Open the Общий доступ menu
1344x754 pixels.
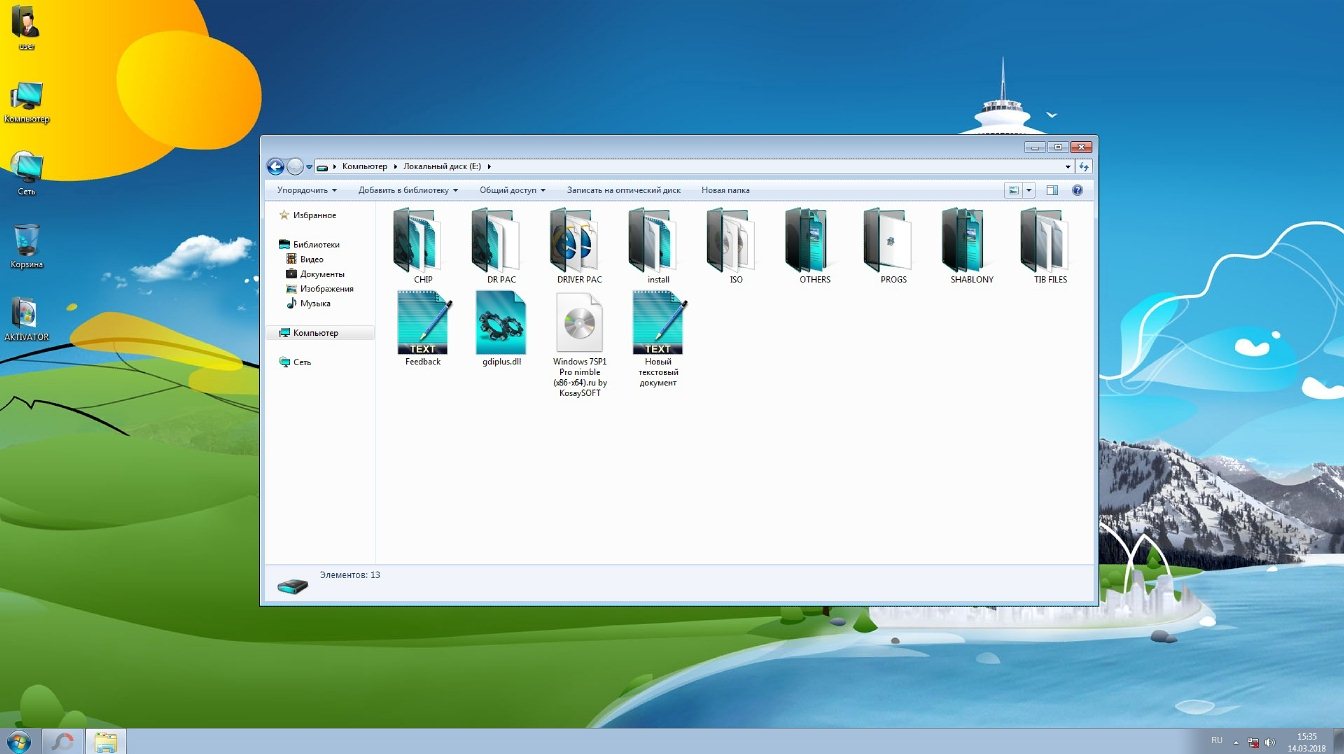coord(512,190)
